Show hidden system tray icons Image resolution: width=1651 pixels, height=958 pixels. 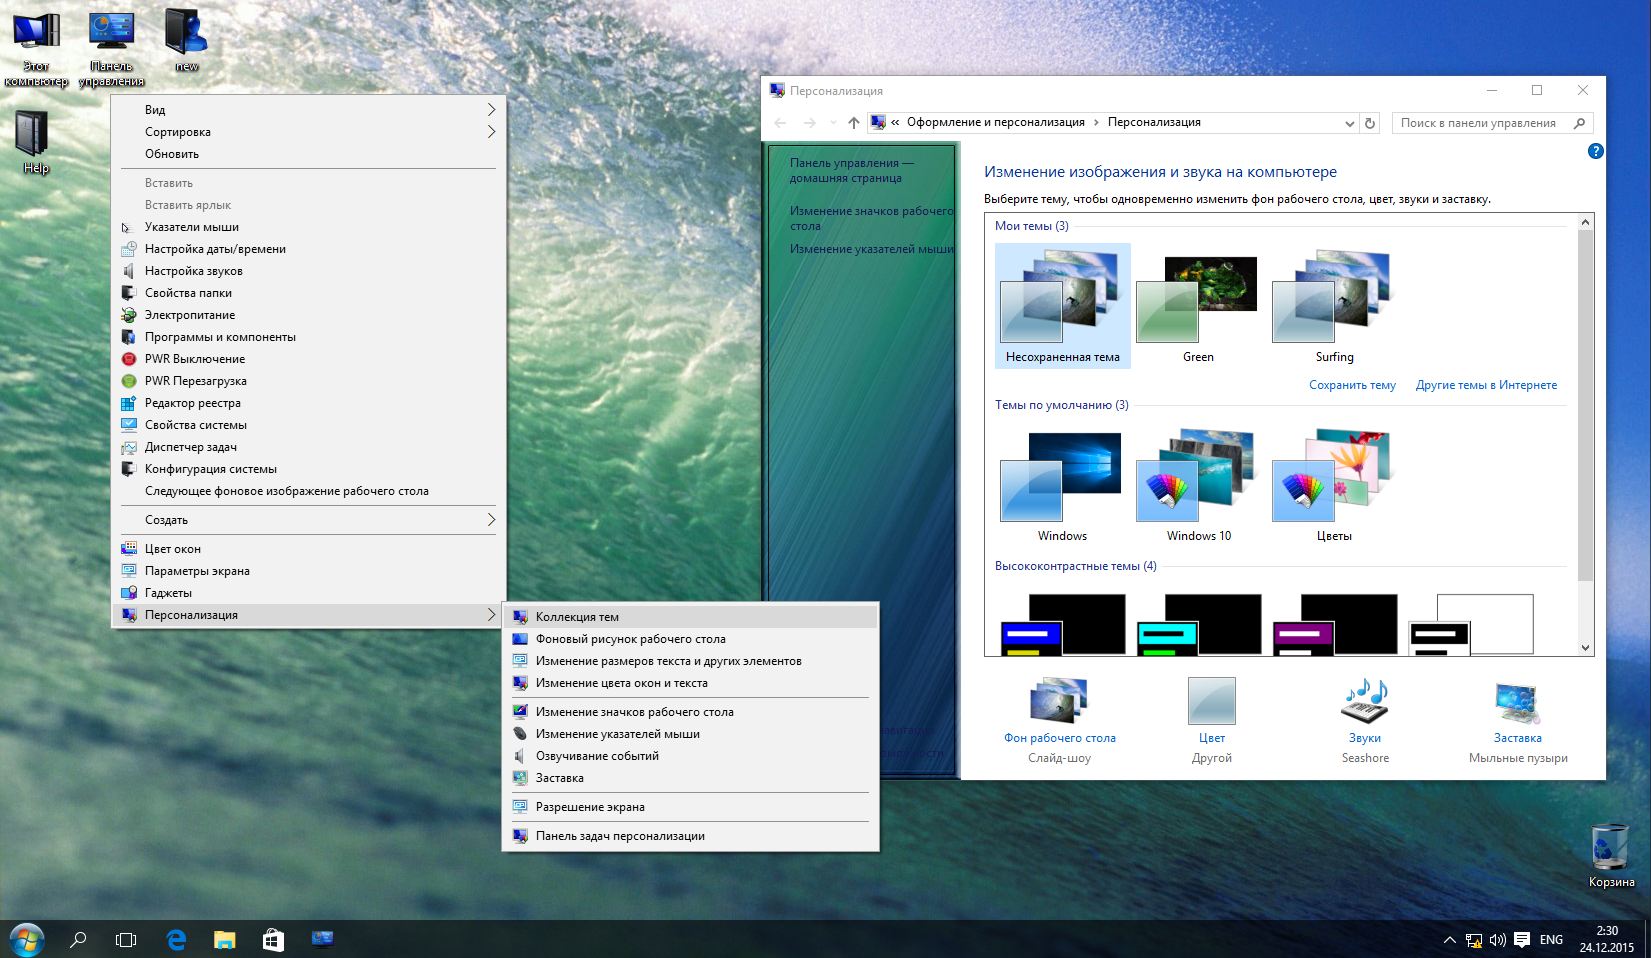1449,940
